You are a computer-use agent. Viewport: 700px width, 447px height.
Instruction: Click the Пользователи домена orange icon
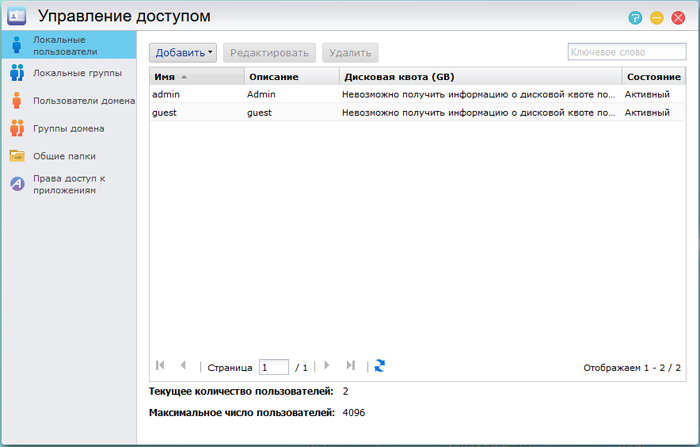pyautogui.click(x=17, y=100)
